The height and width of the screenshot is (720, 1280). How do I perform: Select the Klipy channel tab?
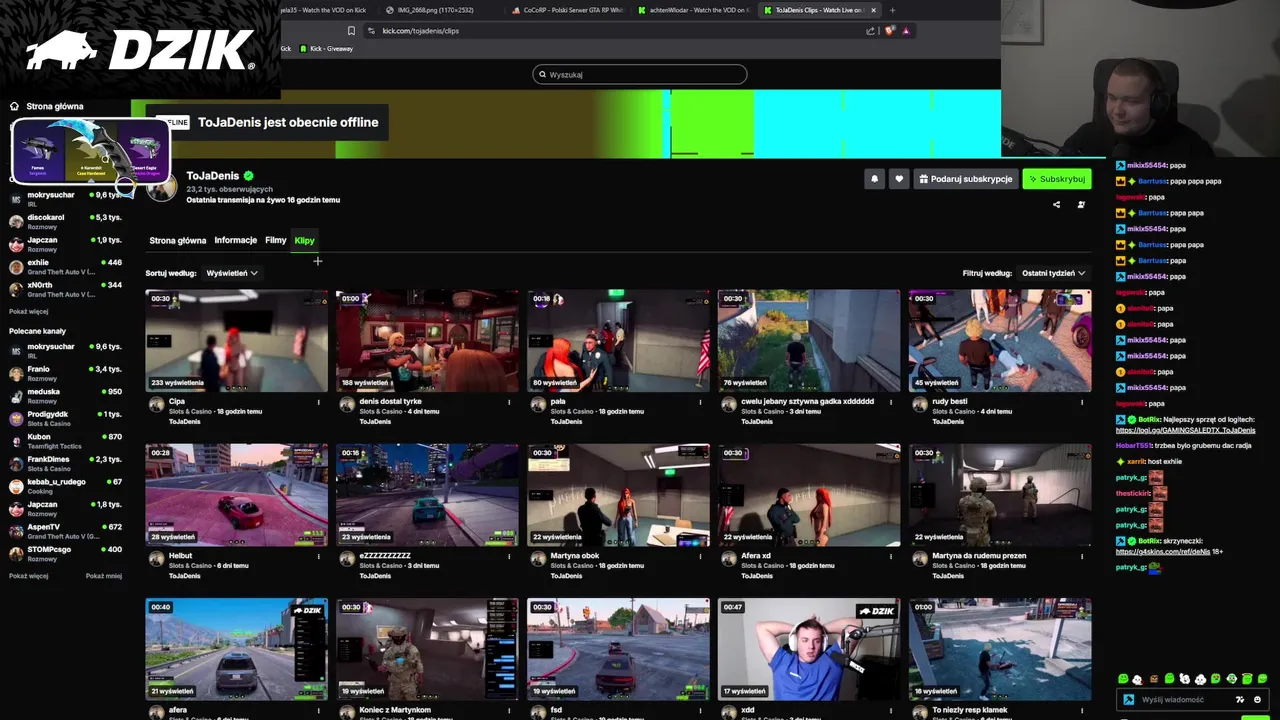pyautogui.click(x=304, y=240)
